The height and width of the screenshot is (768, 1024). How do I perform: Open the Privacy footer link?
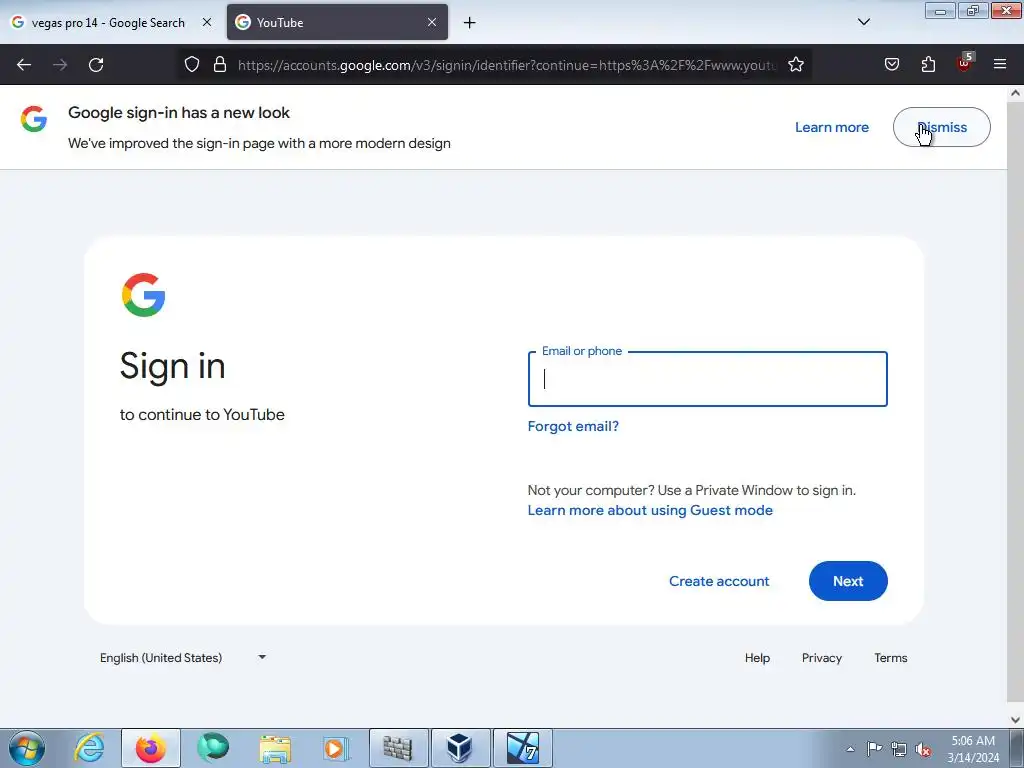[x=822, y=658]
